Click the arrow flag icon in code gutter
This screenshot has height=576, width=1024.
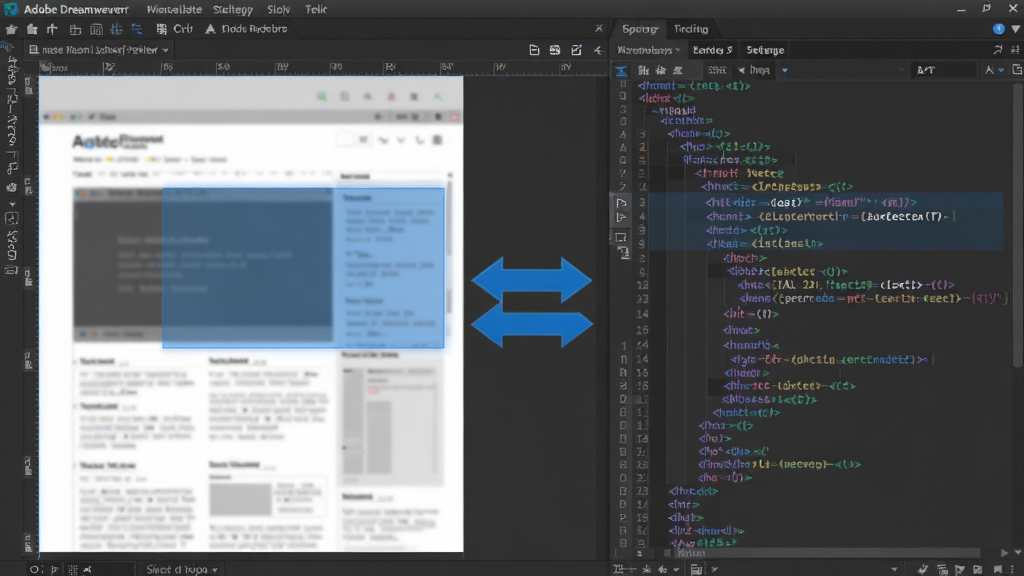click(620, 217)
